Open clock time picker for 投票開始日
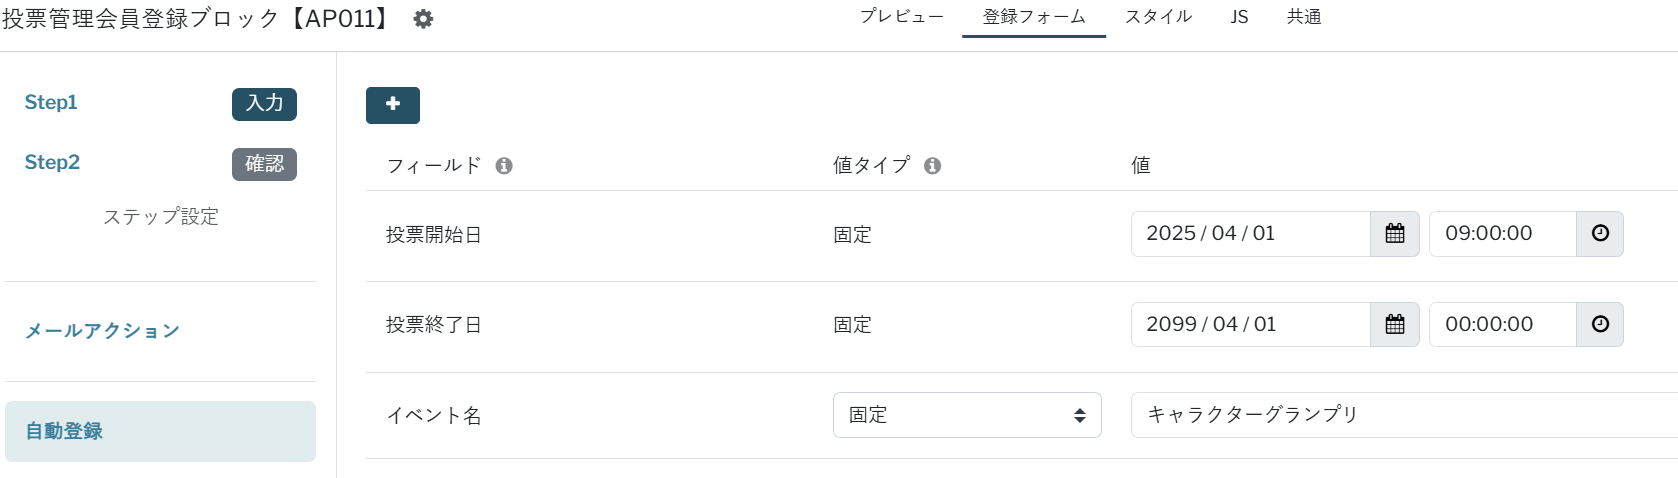Image resolution: width=1678 pixels, height=478 pixels. (x=1600, y=234)
